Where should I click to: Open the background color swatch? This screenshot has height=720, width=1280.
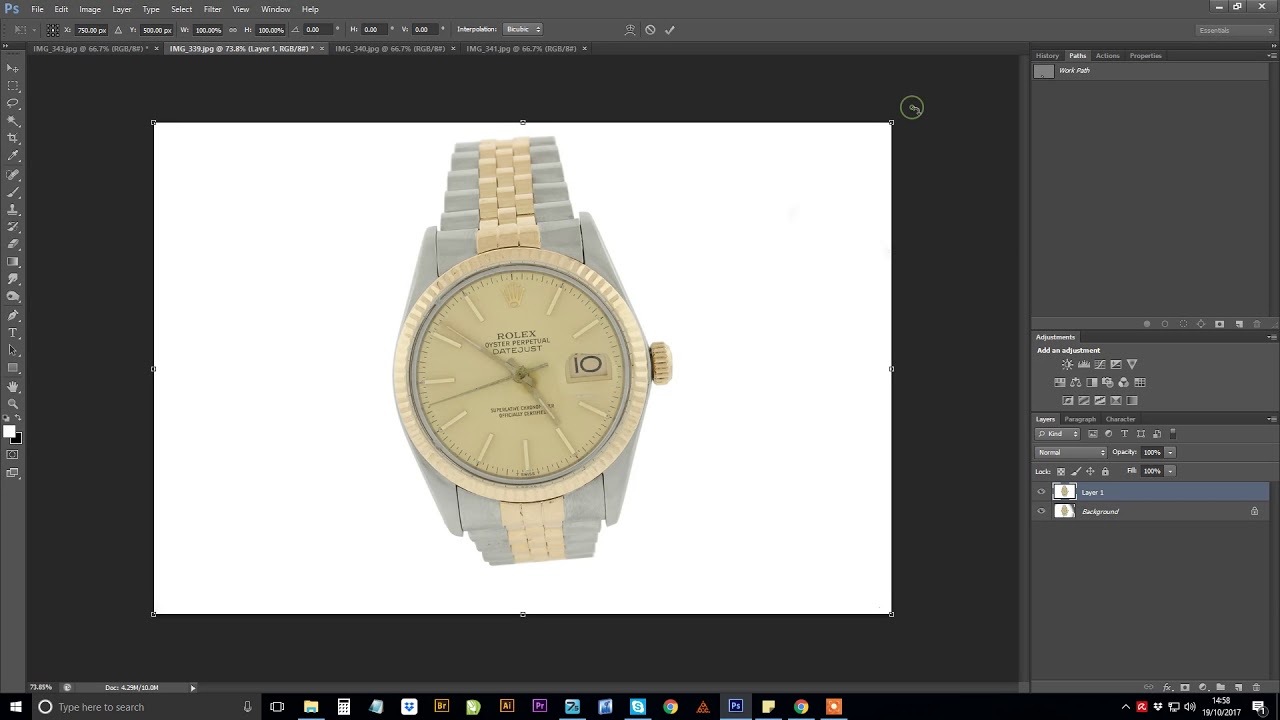pos(16,438)
